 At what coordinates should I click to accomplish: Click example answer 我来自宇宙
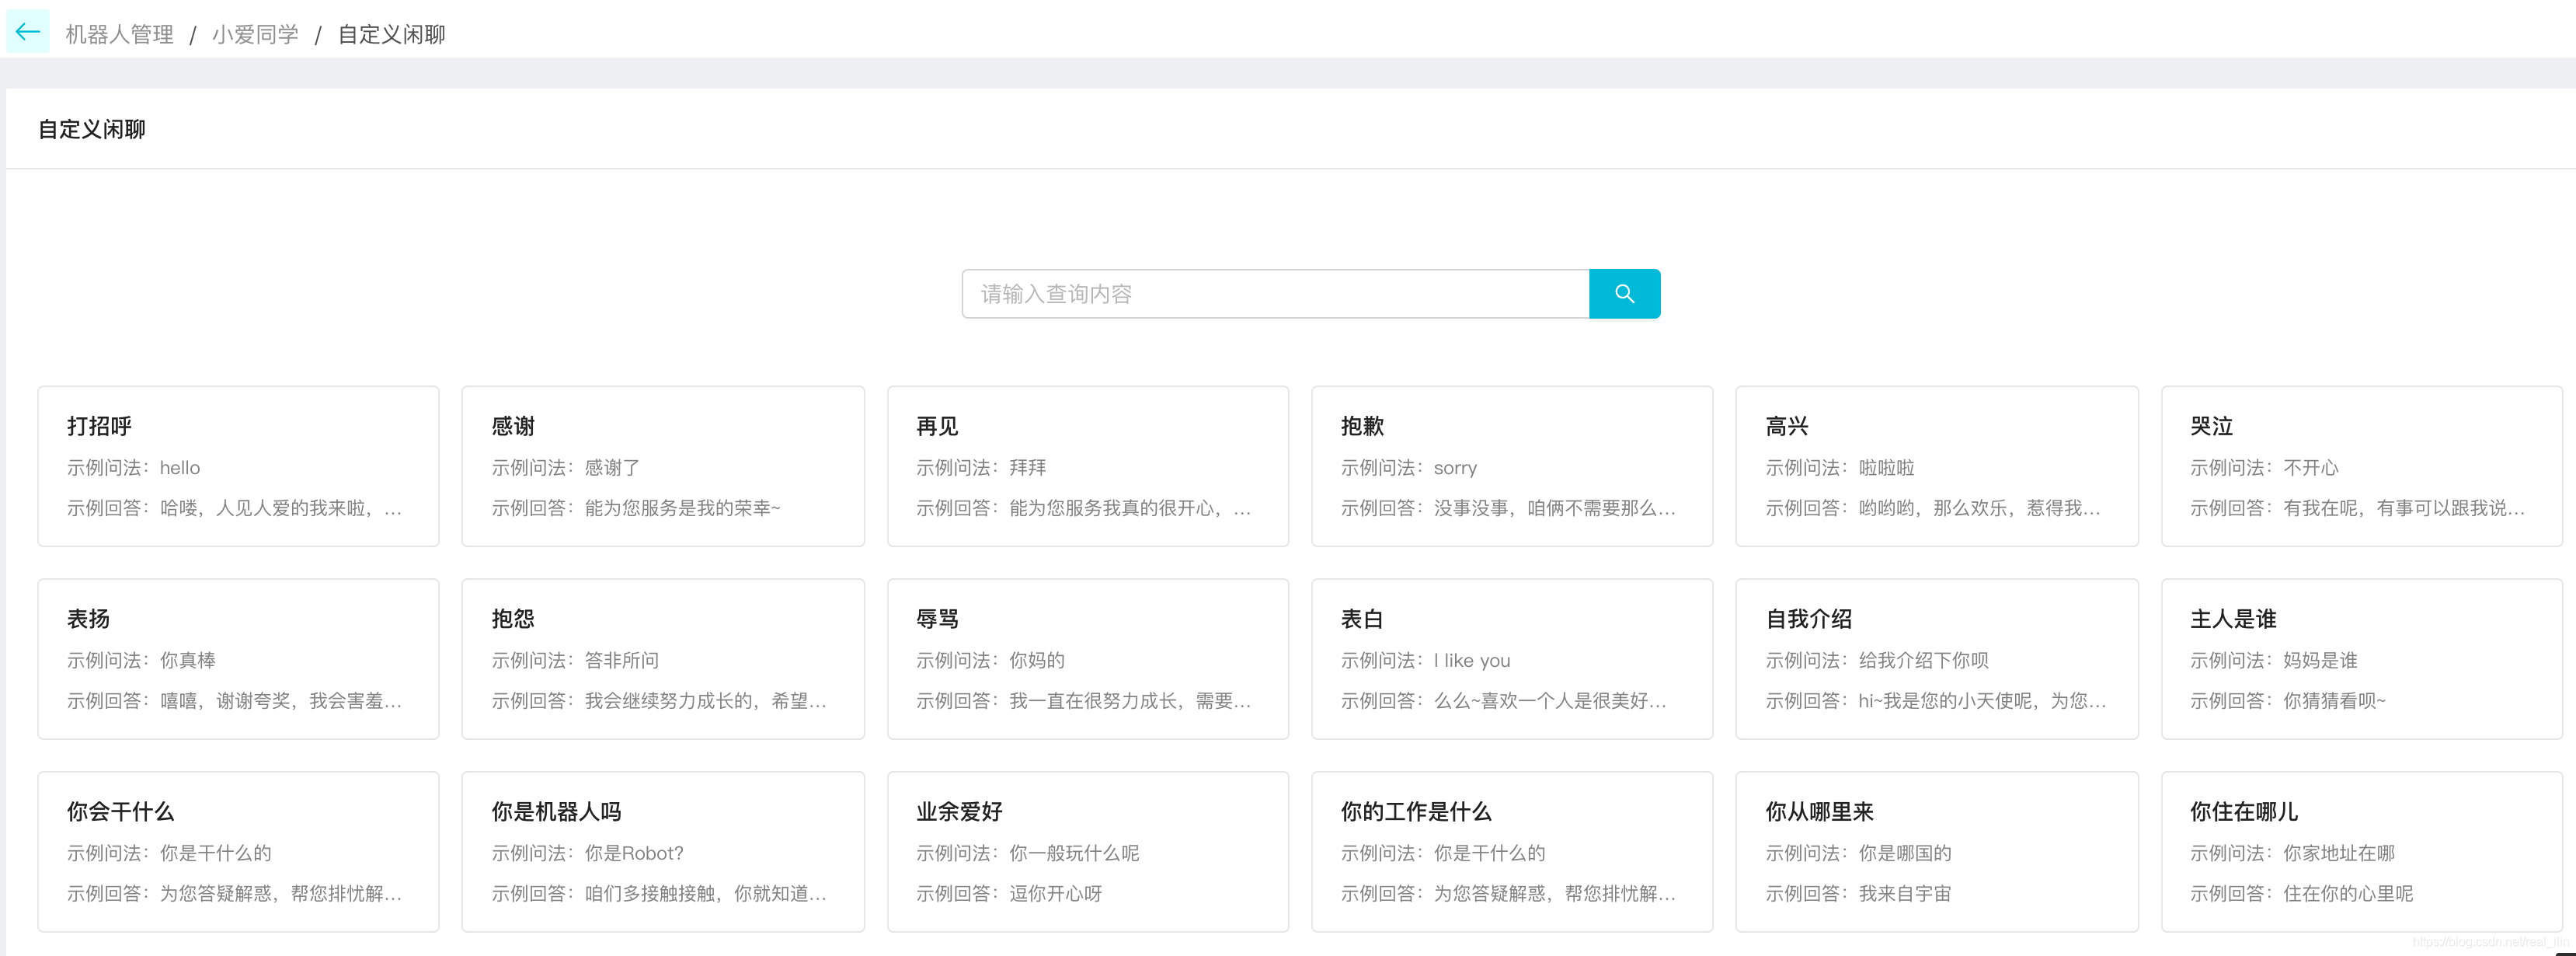1905,894
